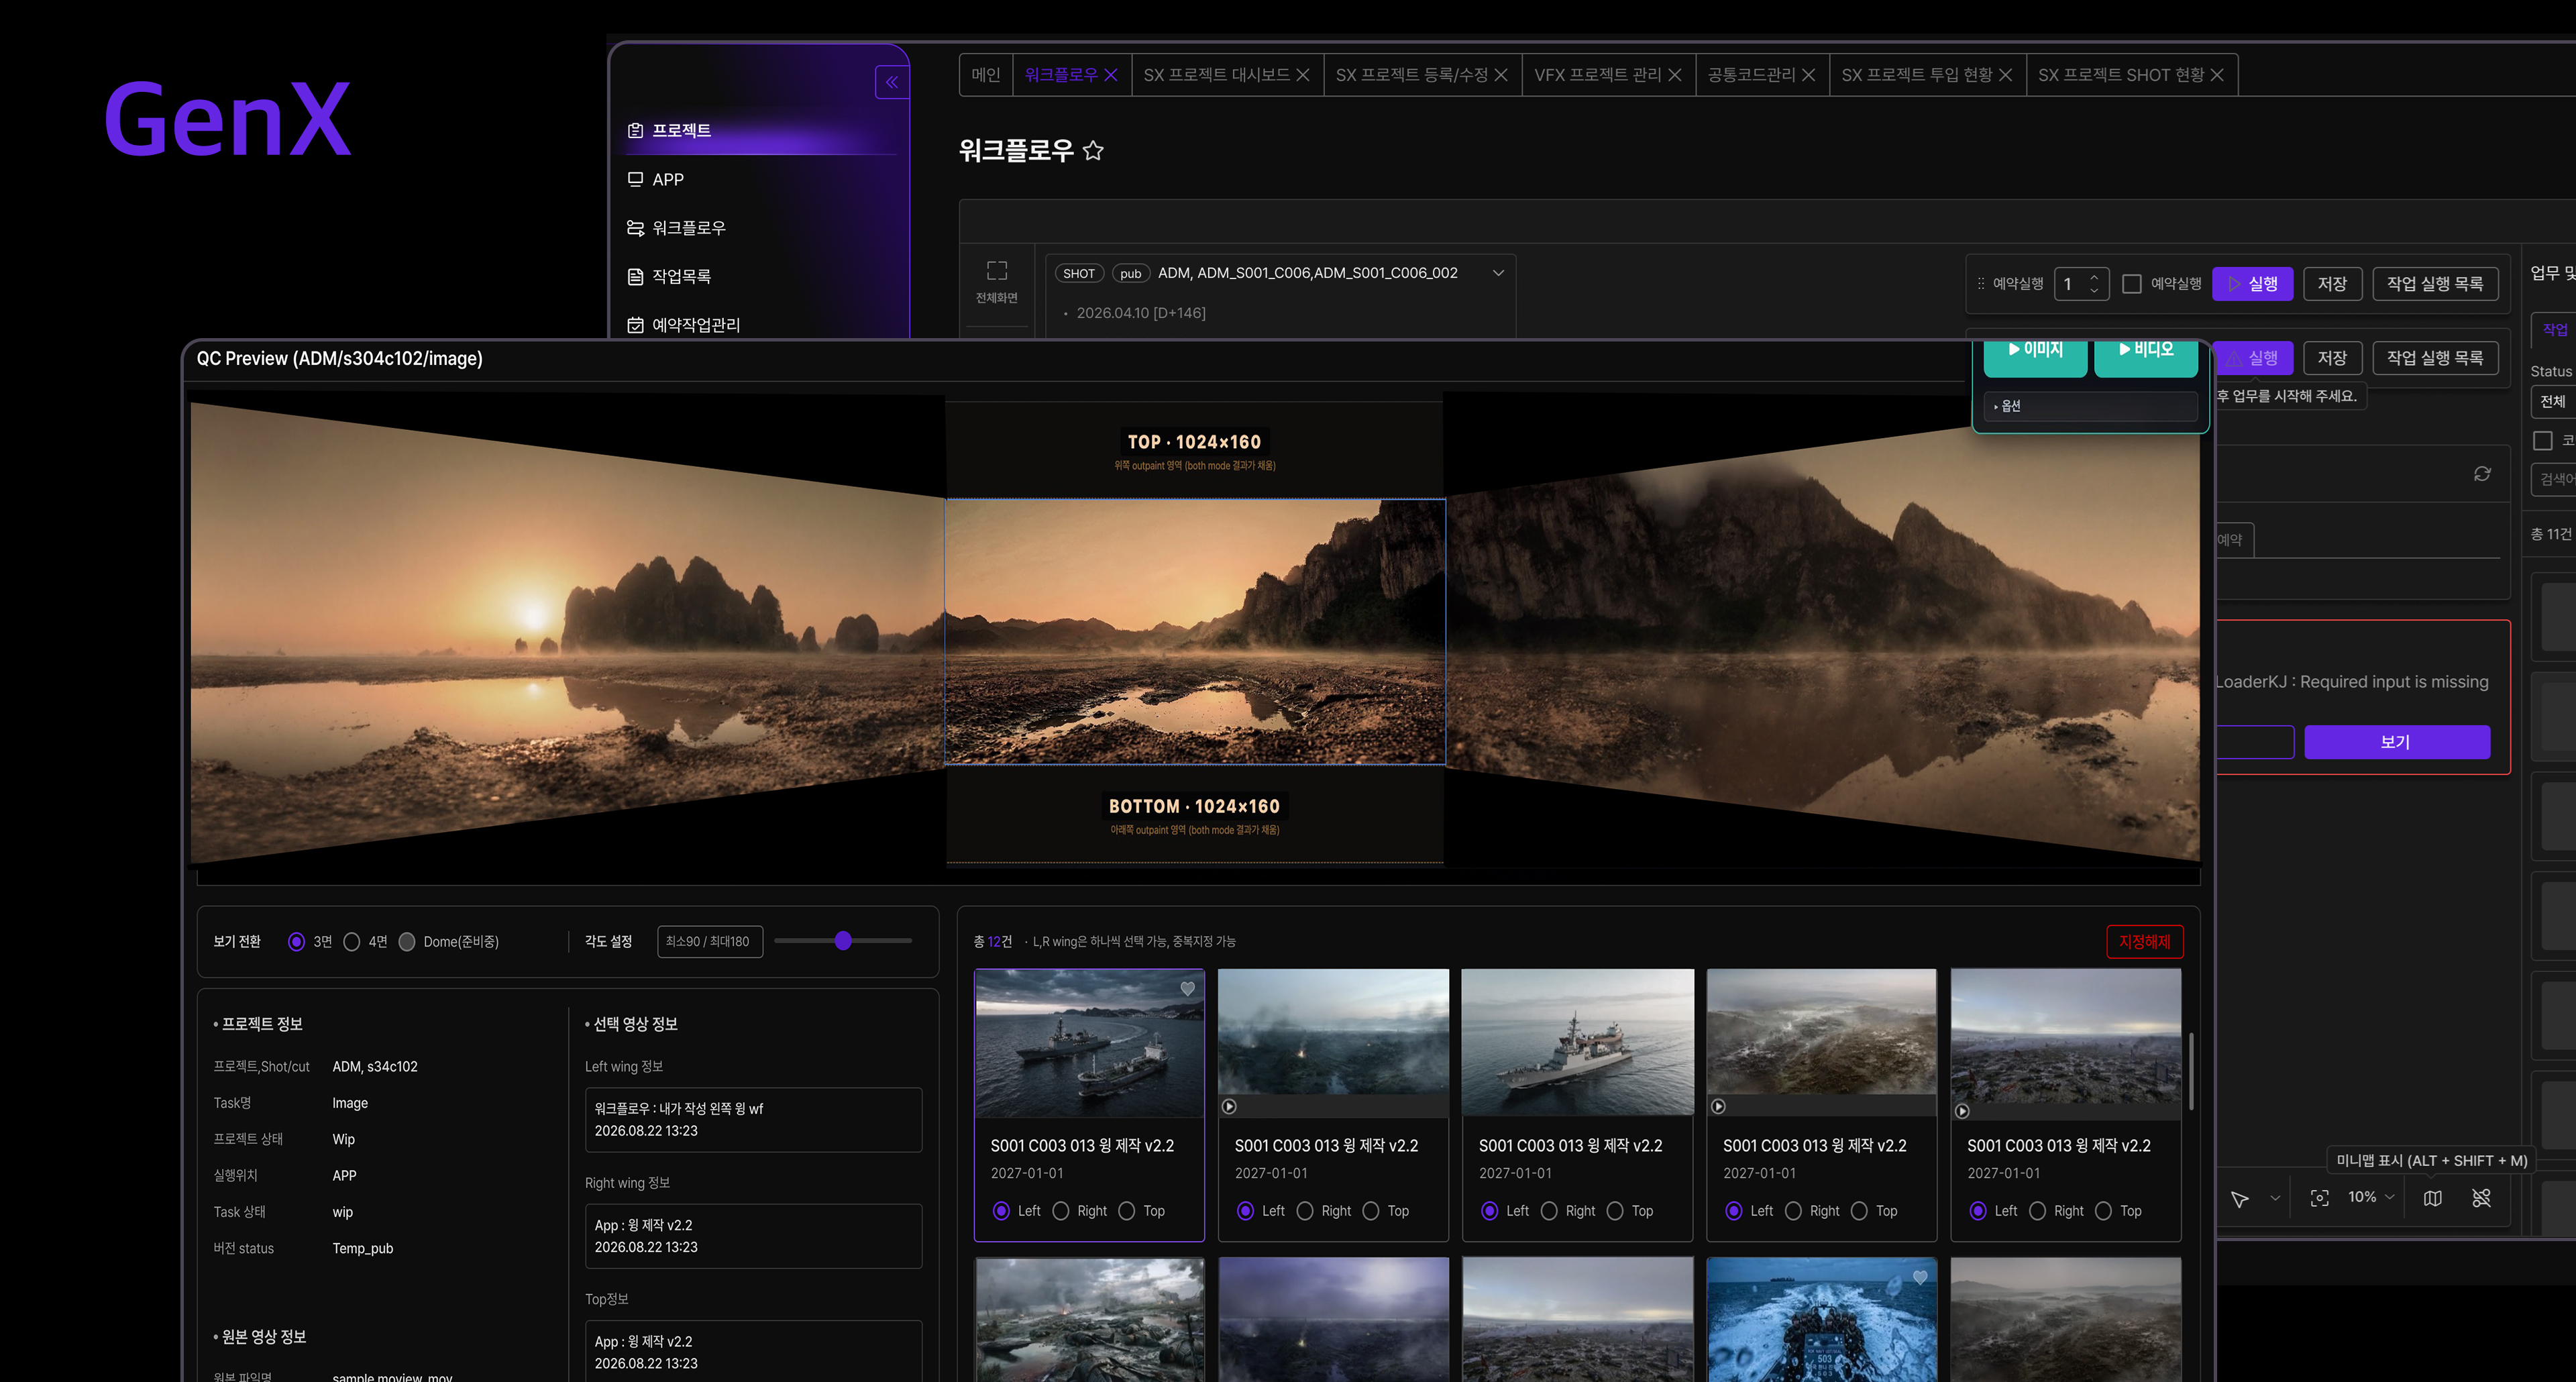Expand the SHOT pub selection dropdown
This screenshot has width=2576, height=1382.
[x=1498, y=273]
